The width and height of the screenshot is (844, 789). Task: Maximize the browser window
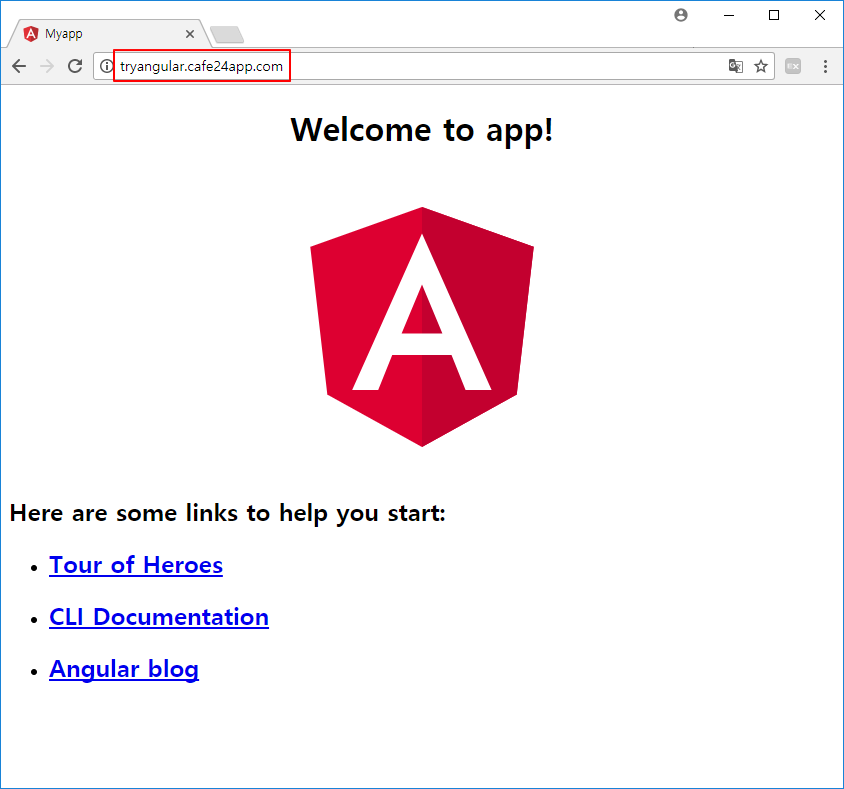pyautogui.click(x=774, y=16)
